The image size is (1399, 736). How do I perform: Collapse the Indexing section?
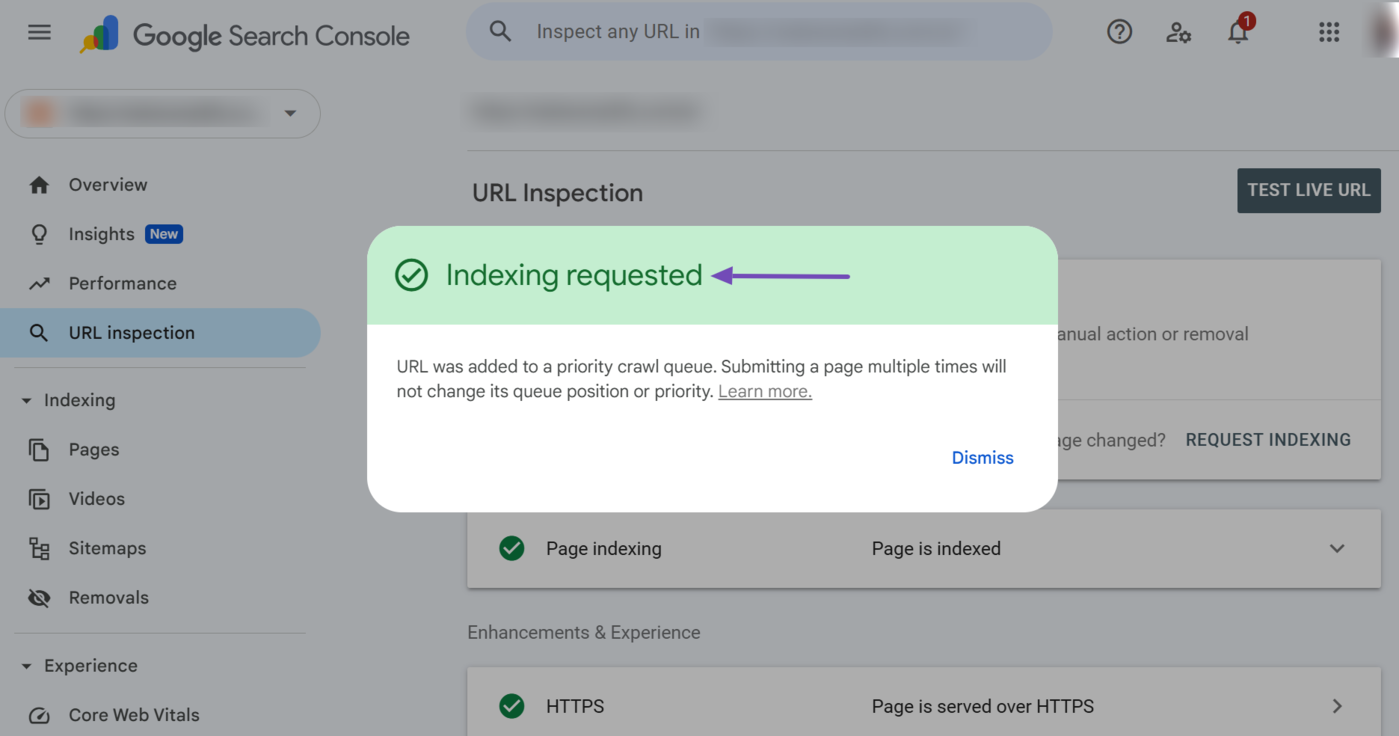tap(27, 401)
